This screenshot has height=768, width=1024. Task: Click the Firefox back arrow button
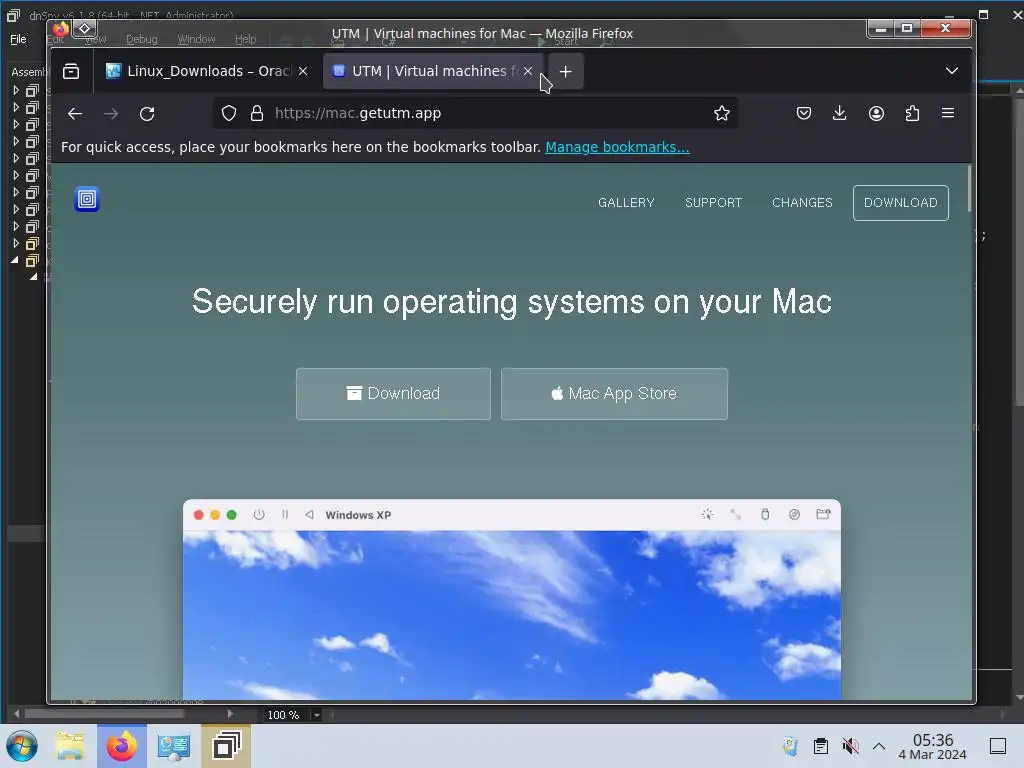click(x=75, y=114)
